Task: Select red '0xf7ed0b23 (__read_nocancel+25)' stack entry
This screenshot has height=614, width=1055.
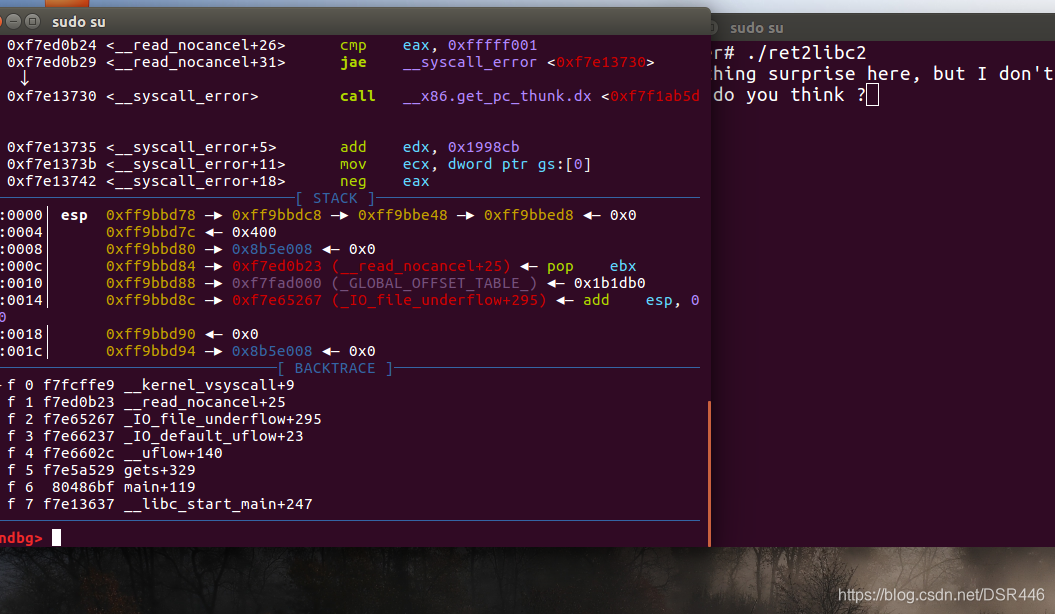Action: point(371,266)
